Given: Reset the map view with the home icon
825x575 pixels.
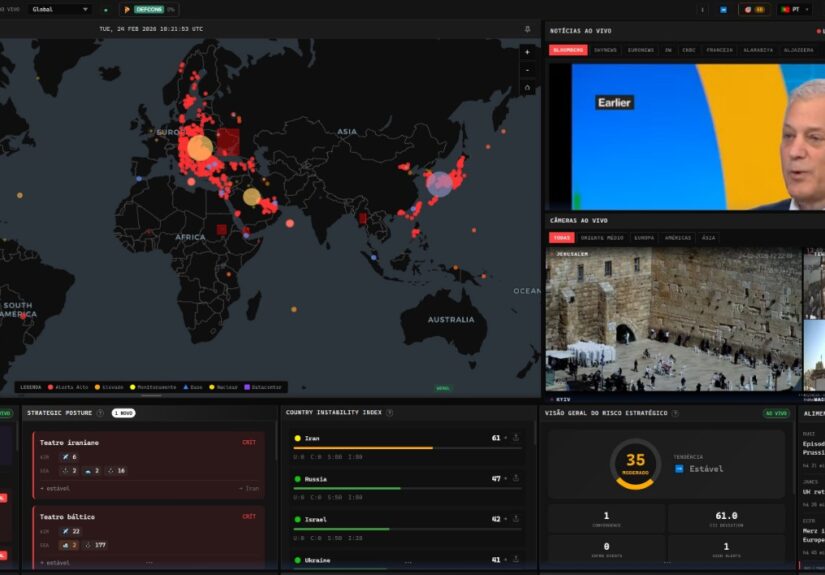Looking at the screenshot, I should pos(527,87).
